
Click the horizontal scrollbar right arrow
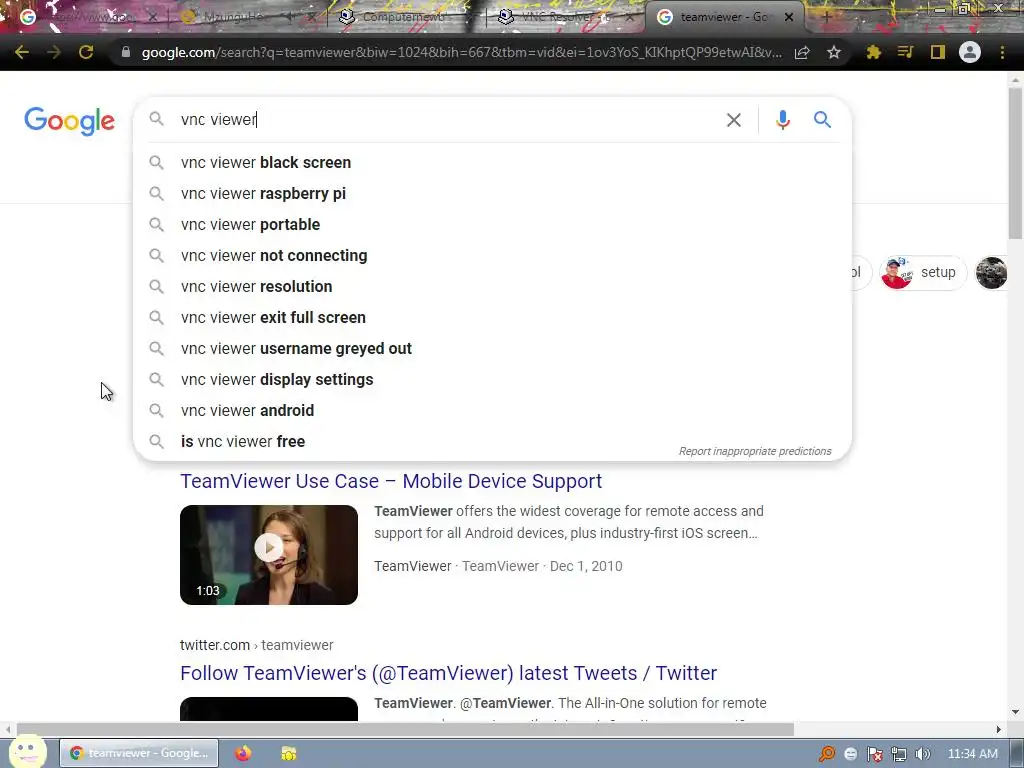(999, 729)
